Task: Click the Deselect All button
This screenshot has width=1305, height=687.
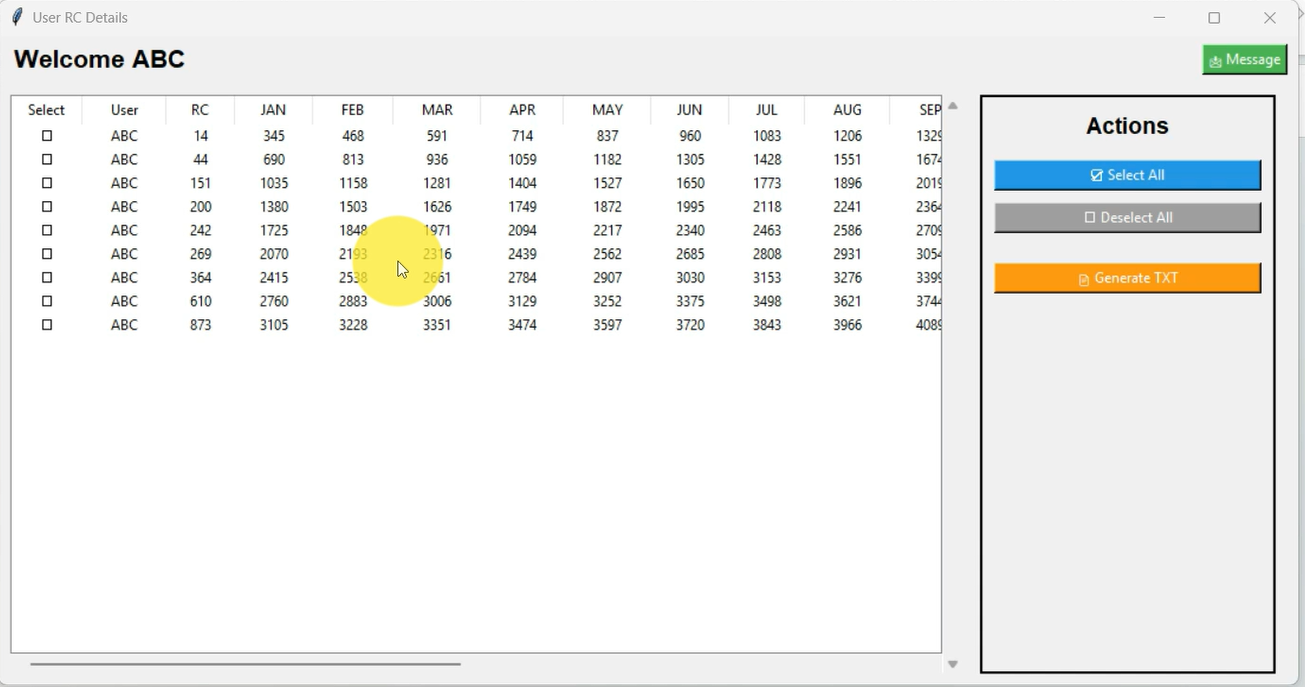Action: (1127, 218)
